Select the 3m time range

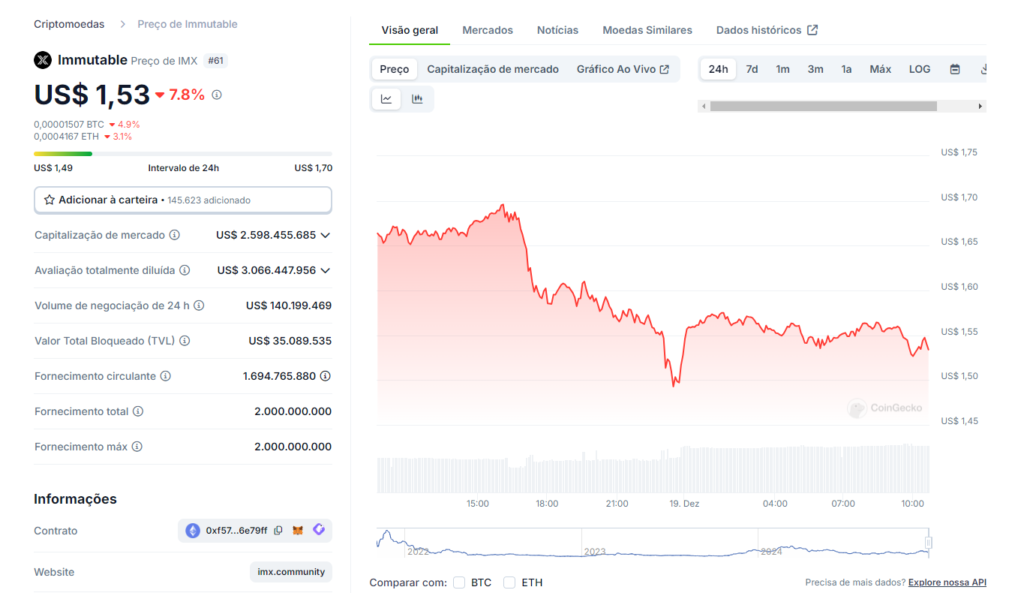click(x=816, y=69)
